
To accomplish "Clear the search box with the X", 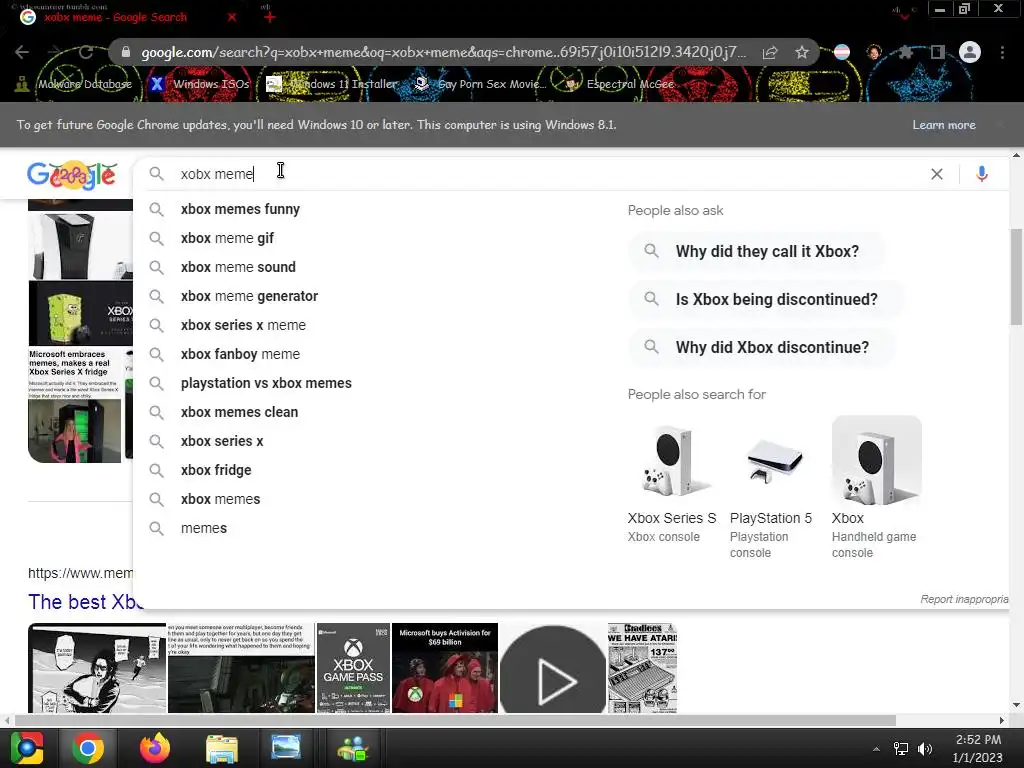I will 936,174.
